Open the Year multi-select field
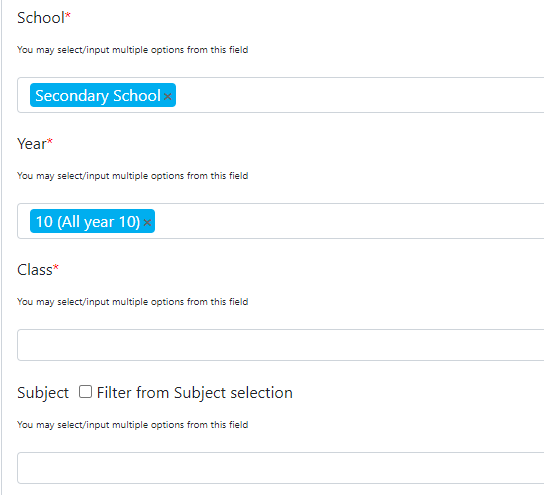 (x=281, y=221)
